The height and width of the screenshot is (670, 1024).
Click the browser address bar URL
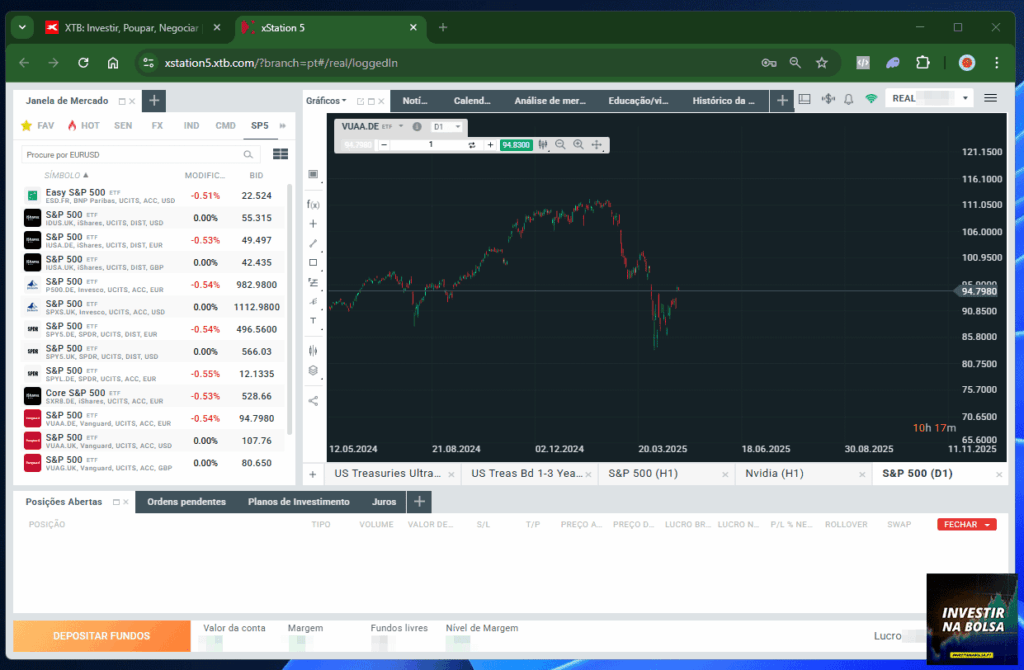point(281,63)
